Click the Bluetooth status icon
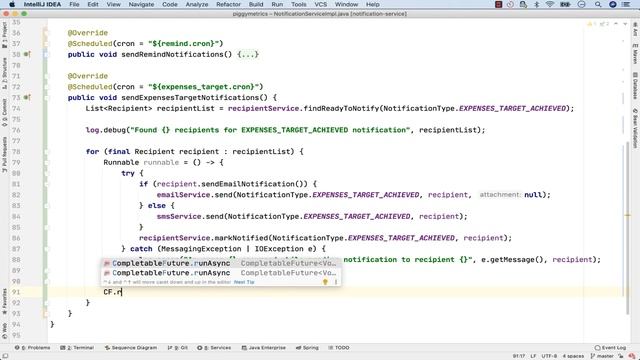 (x=537, y=4)
